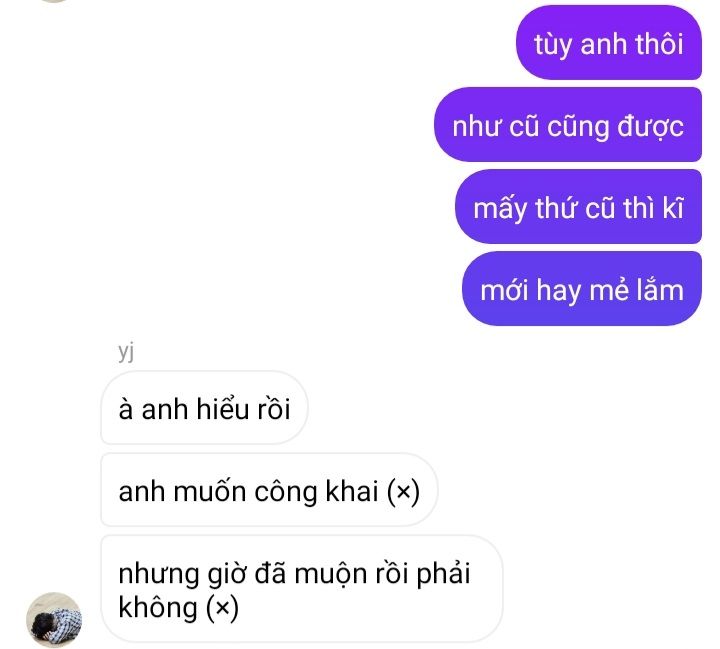Click the word 'nhưng' in yj's last message
Screen dimensions: 720x649
(x=159, y=576)
